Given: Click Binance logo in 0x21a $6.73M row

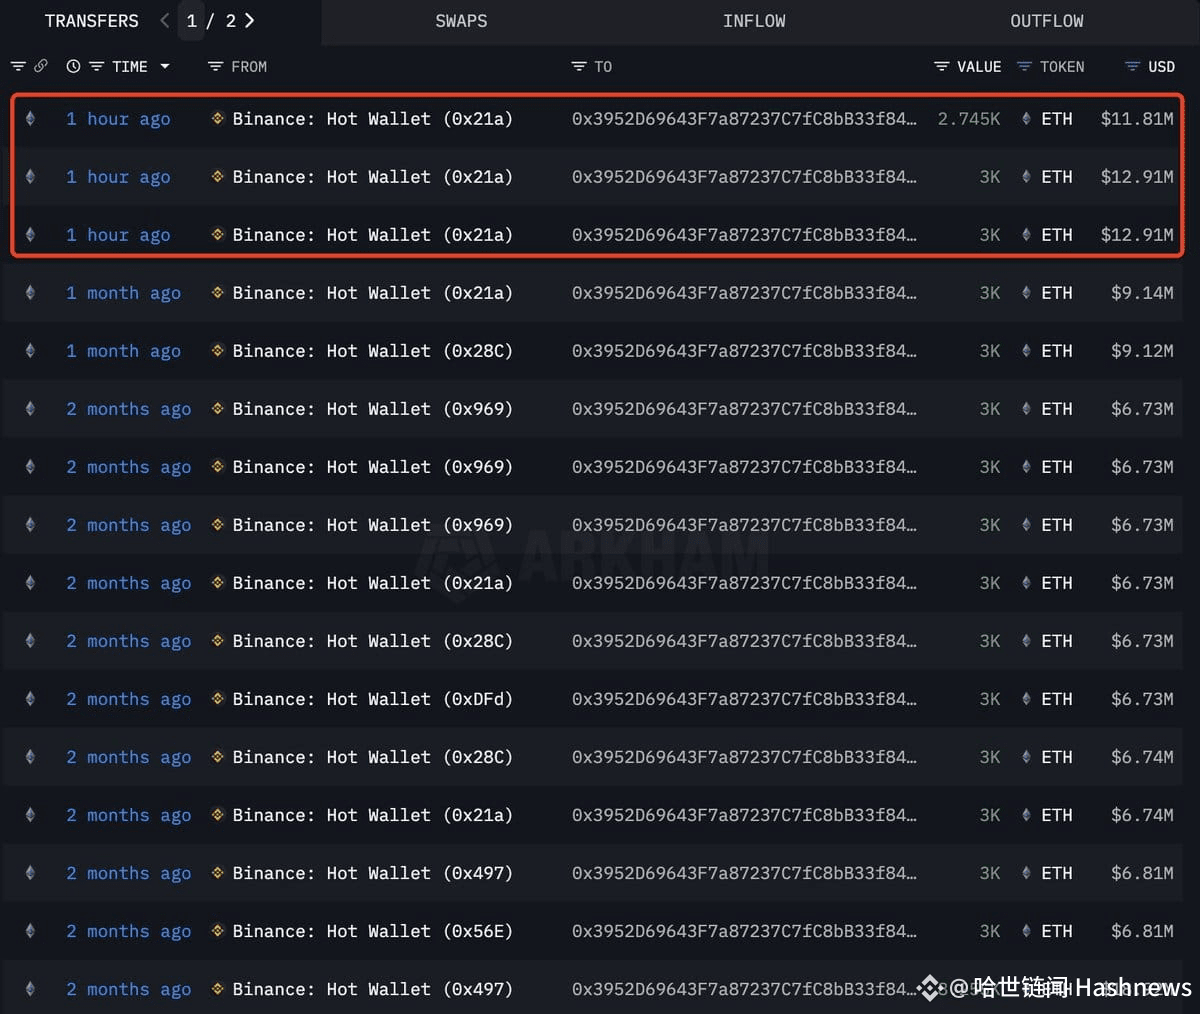Looking at the screenshot, I should 217,583.
